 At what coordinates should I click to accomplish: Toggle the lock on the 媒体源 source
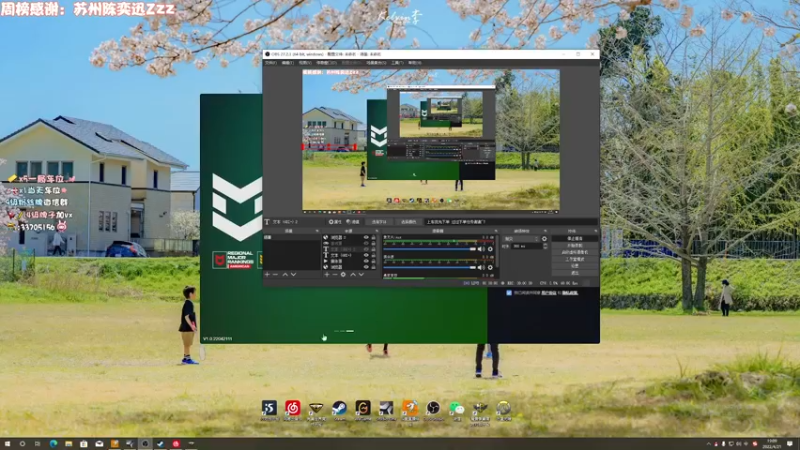pyautogui.click(x=373, y=261)
